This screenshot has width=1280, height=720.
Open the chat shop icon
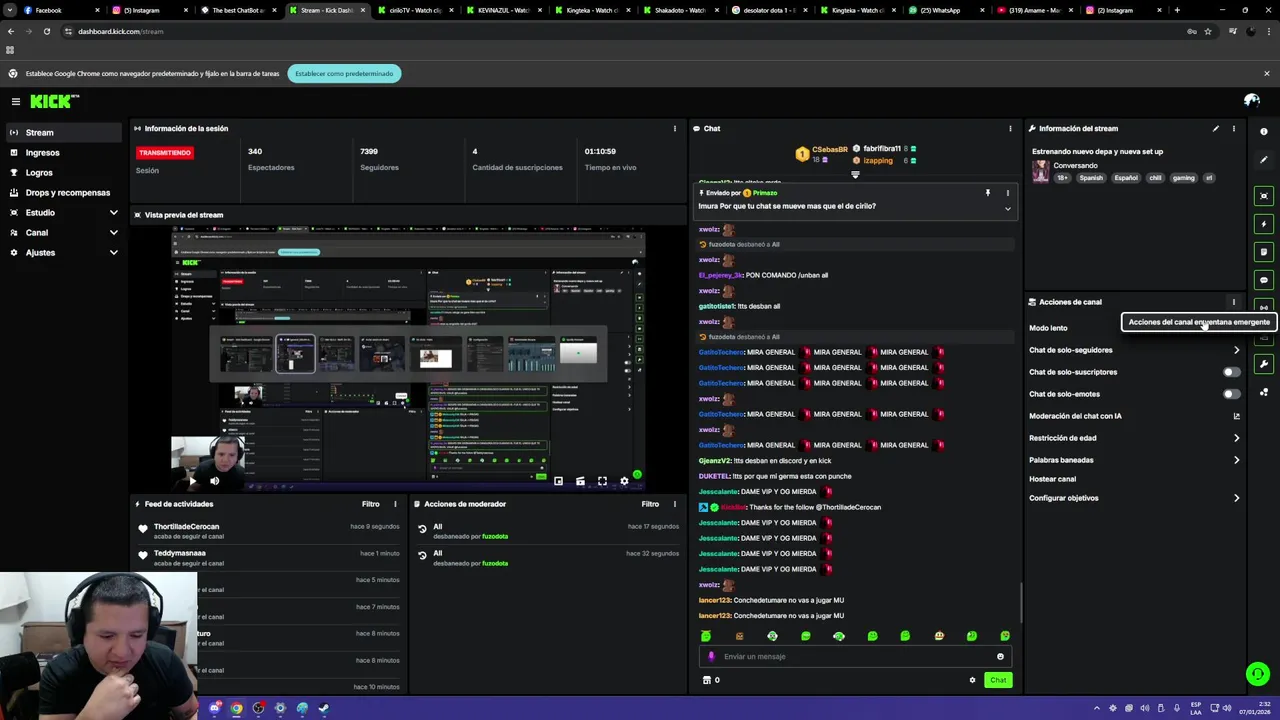tap(706, 680)
